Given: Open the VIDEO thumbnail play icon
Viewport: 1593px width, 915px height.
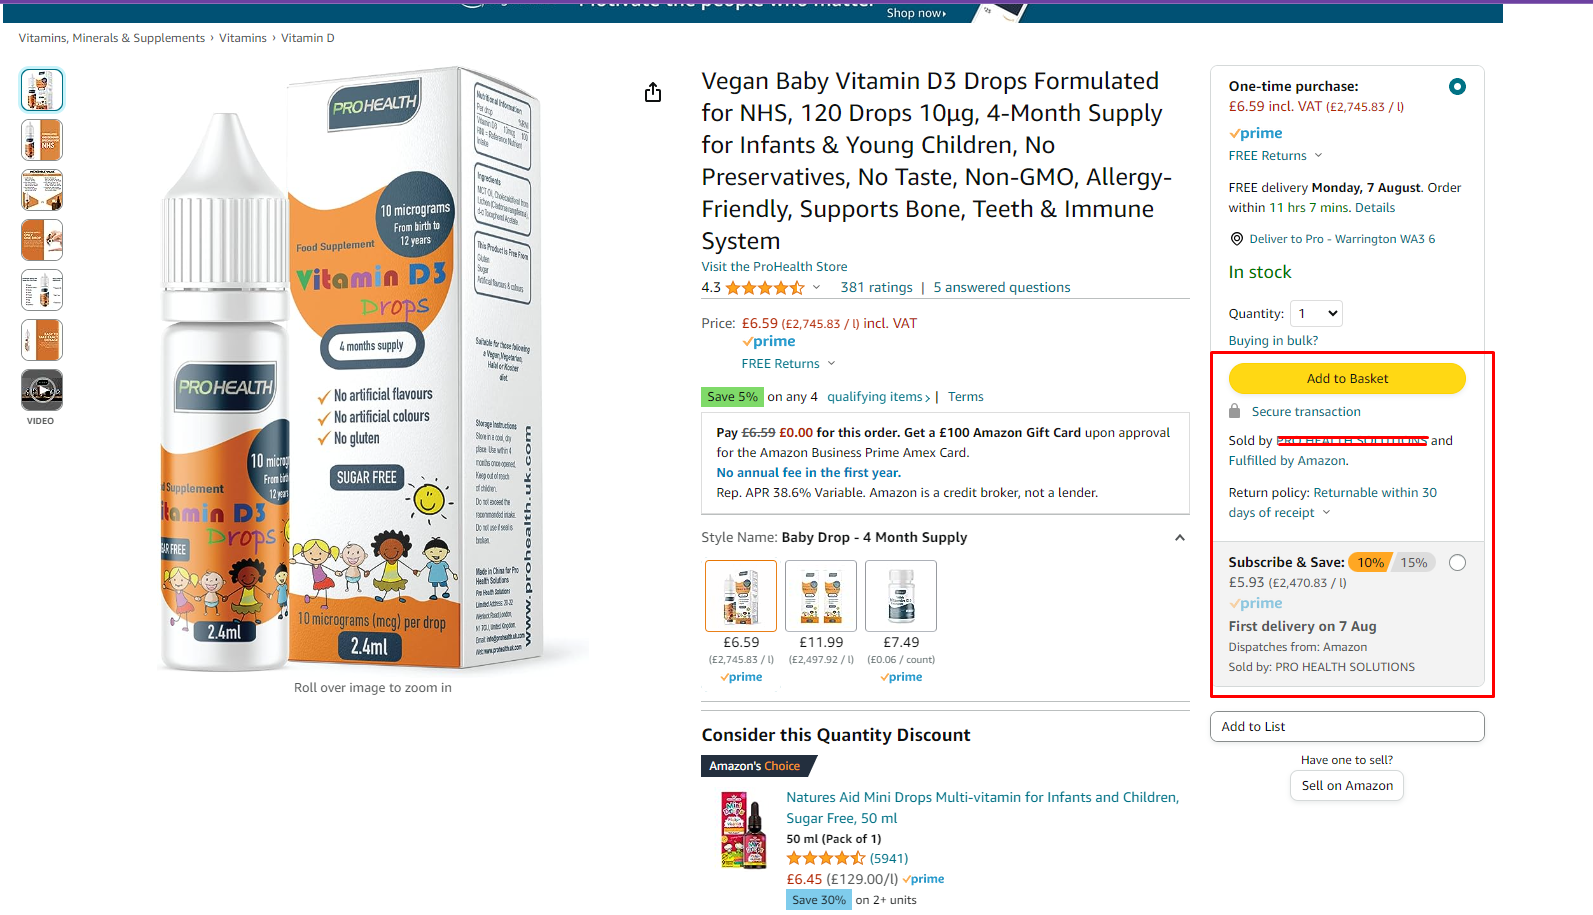Looking at the screenshot, I should [42, 390].
